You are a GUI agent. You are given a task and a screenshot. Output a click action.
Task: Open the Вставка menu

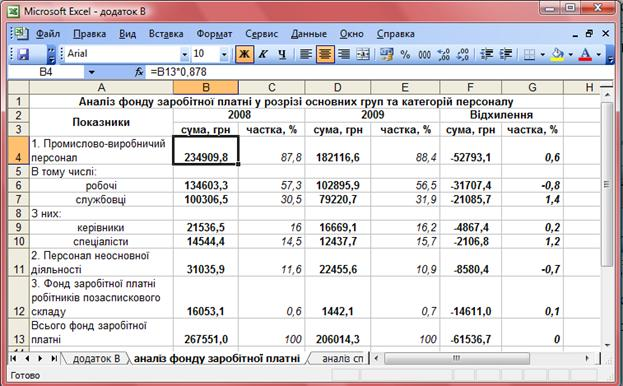(166, 34)
